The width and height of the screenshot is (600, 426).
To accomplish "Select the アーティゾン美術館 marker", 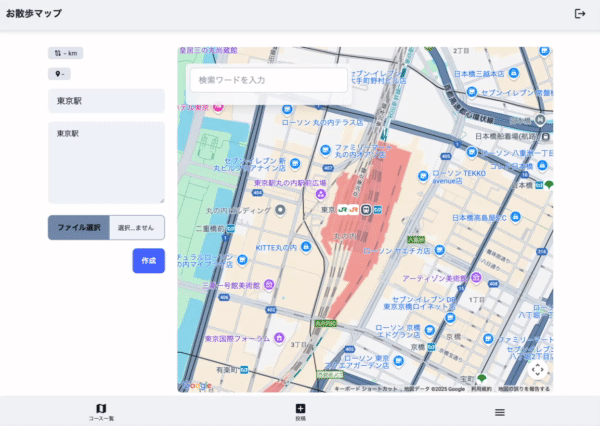I will [476, 276].
